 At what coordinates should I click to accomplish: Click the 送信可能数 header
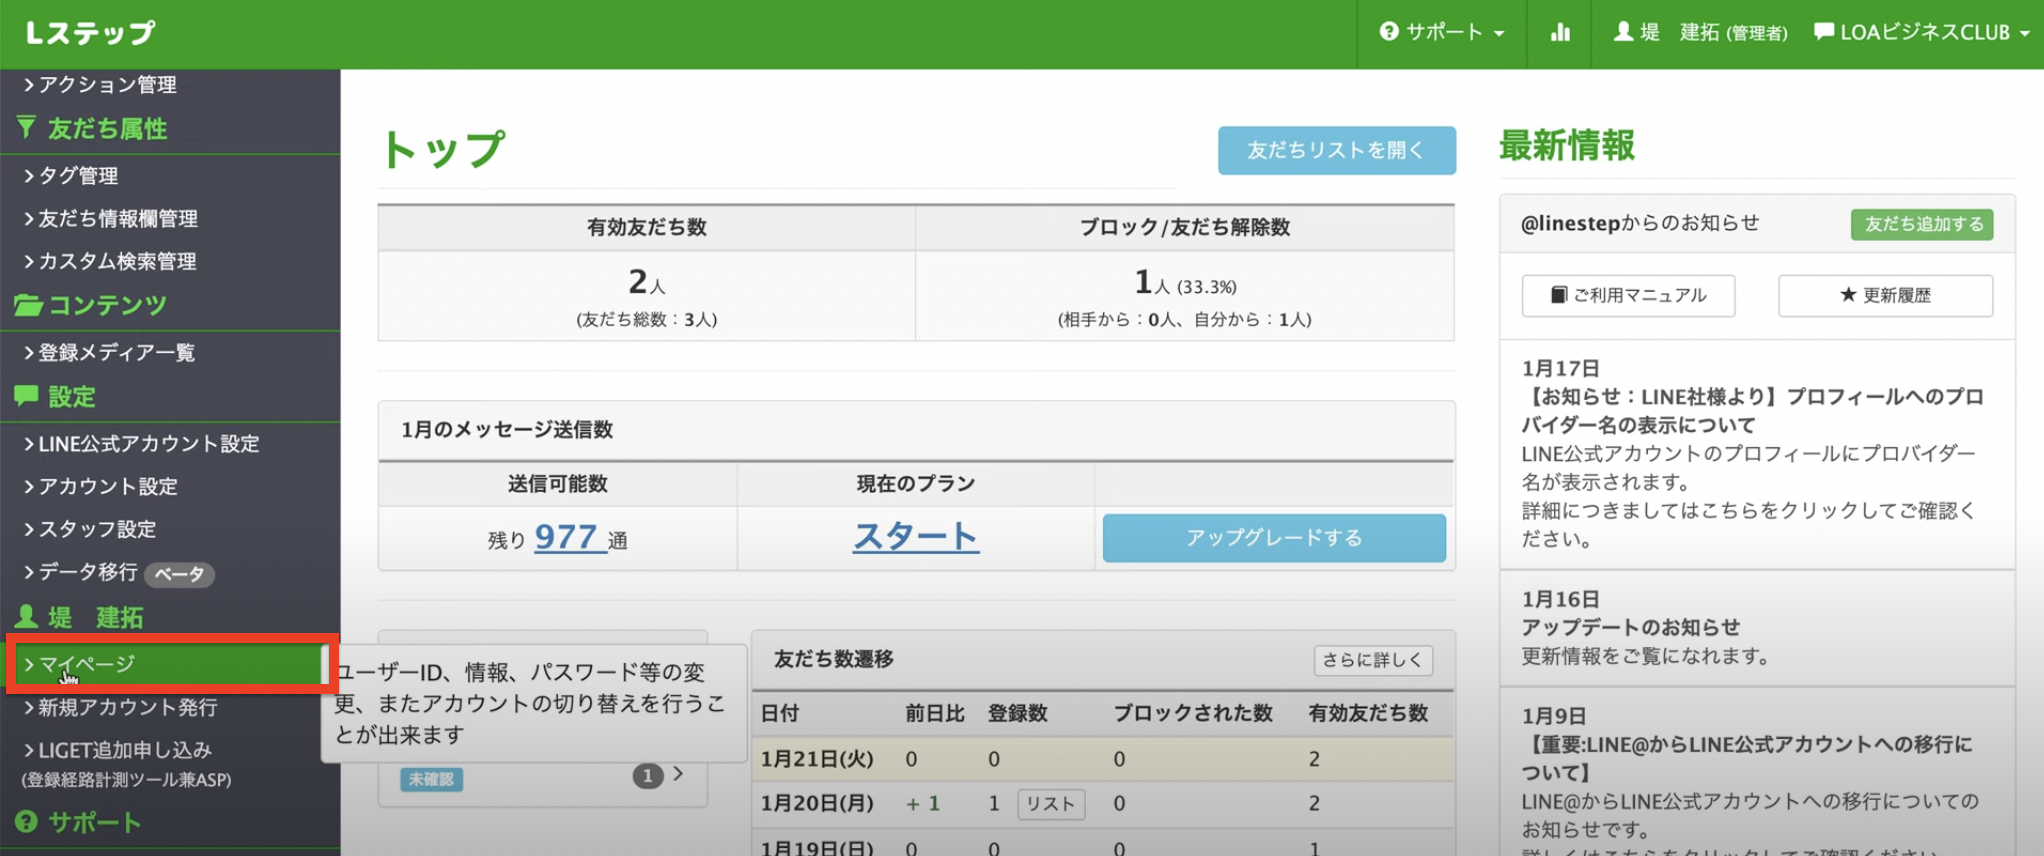558,484
